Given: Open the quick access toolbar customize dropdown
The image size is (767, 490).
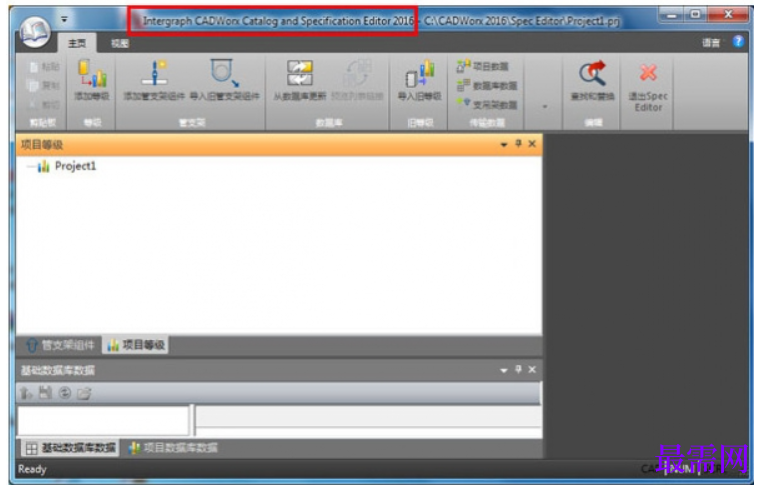Looking at the screenshot, I should pos(64,20).
